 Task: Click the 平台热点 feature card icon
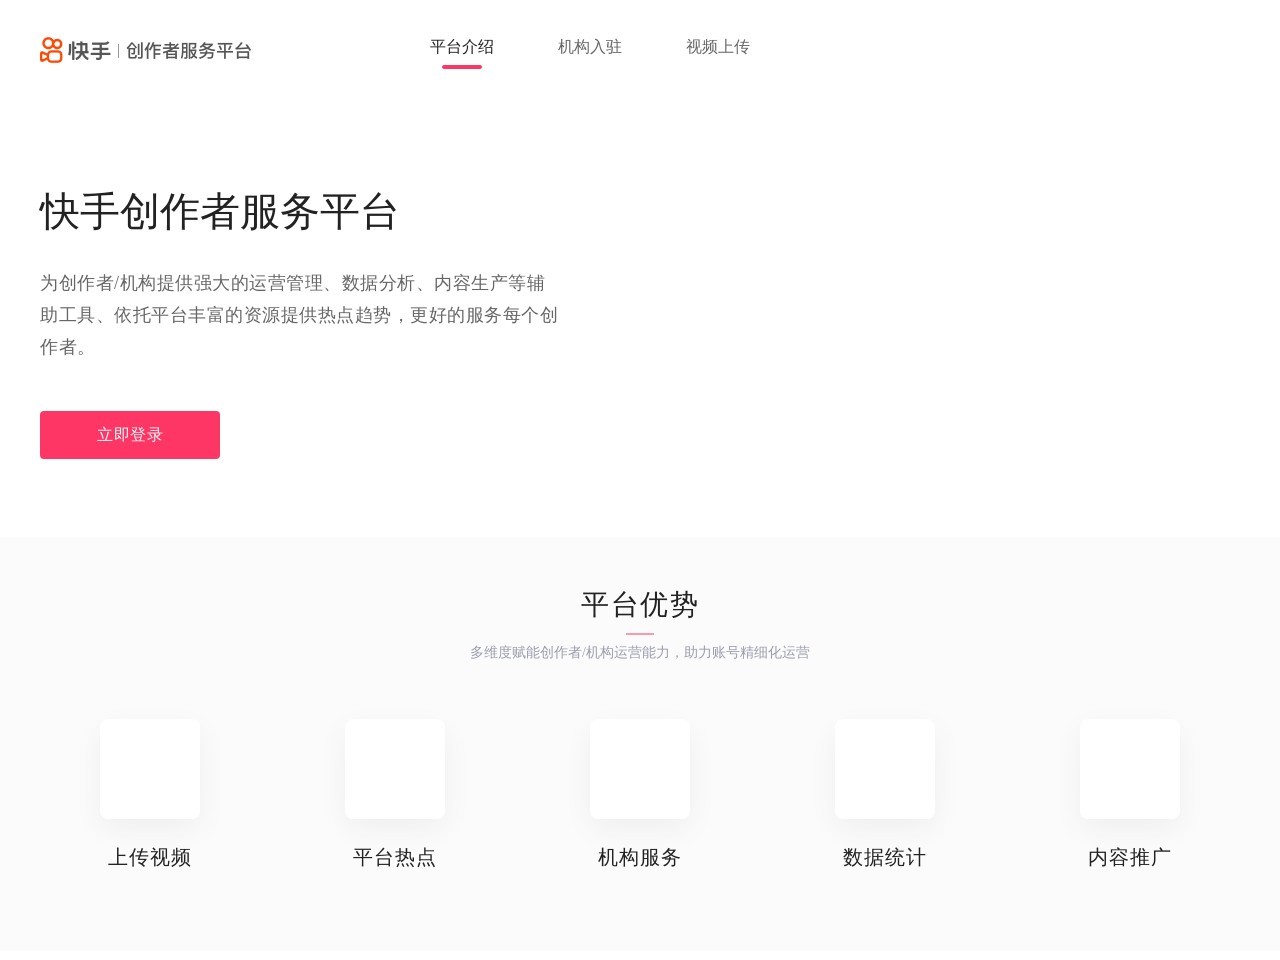(395, 769)
